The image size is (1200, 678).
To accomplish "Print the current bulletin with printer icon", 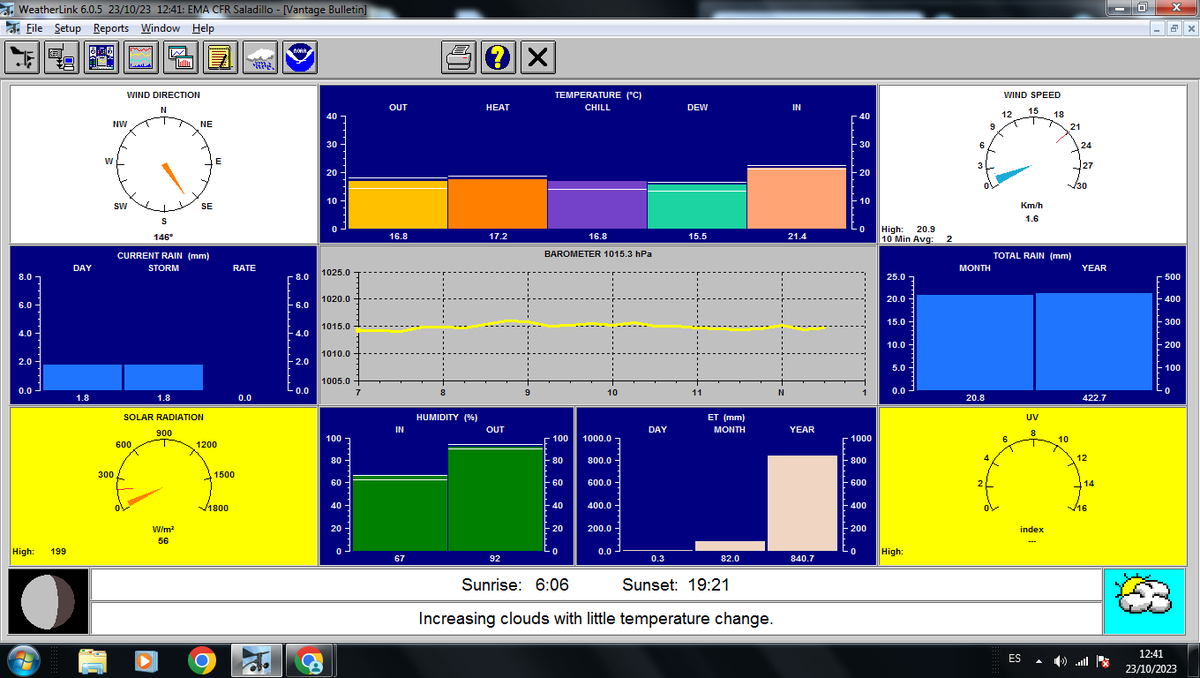I will 459,58.
